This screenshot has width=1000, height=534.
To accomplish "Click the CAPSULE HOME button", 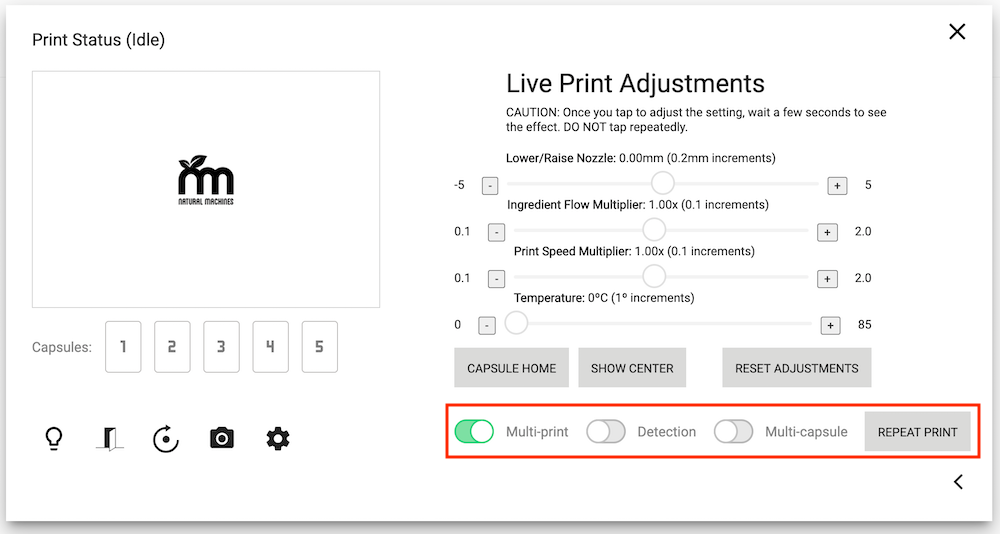I will click(511, 368).
